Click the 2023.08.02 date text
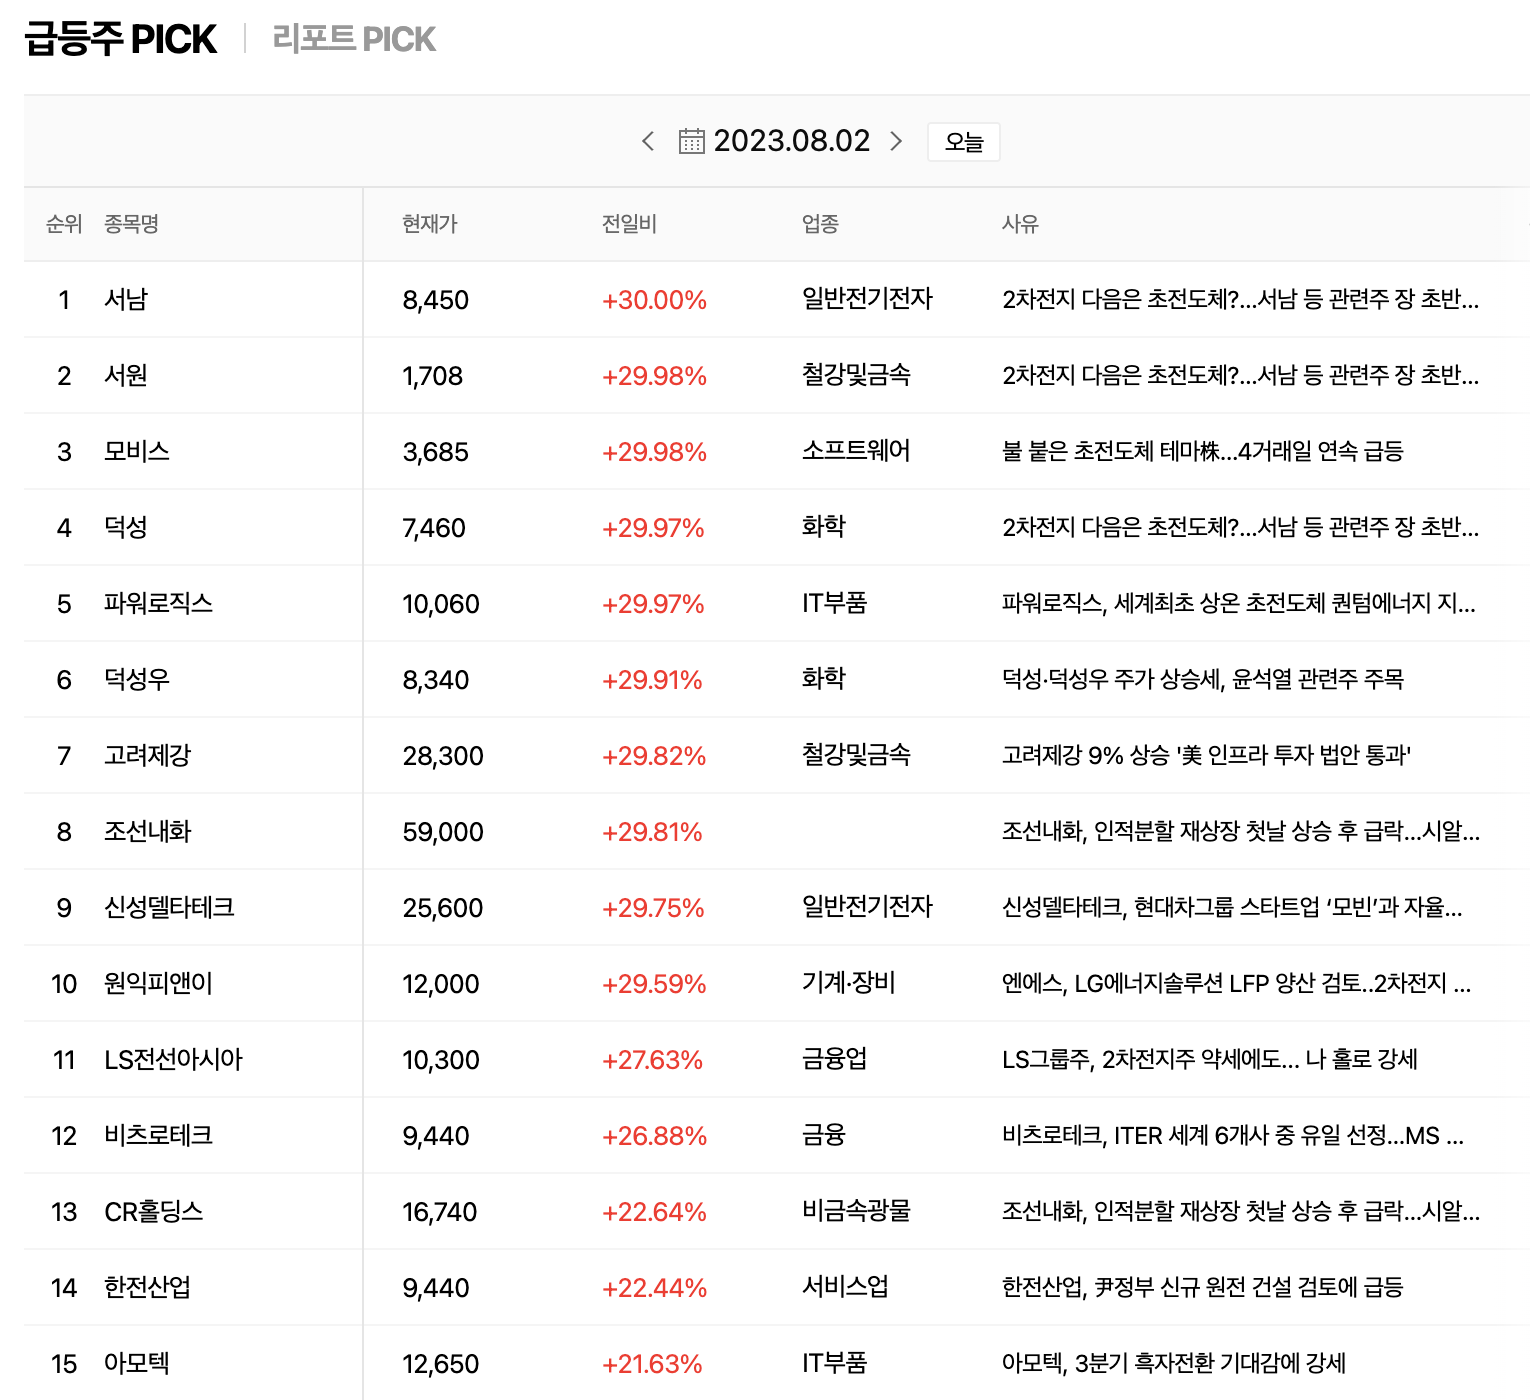1530x1400 pixels. [x=792, y=141]
